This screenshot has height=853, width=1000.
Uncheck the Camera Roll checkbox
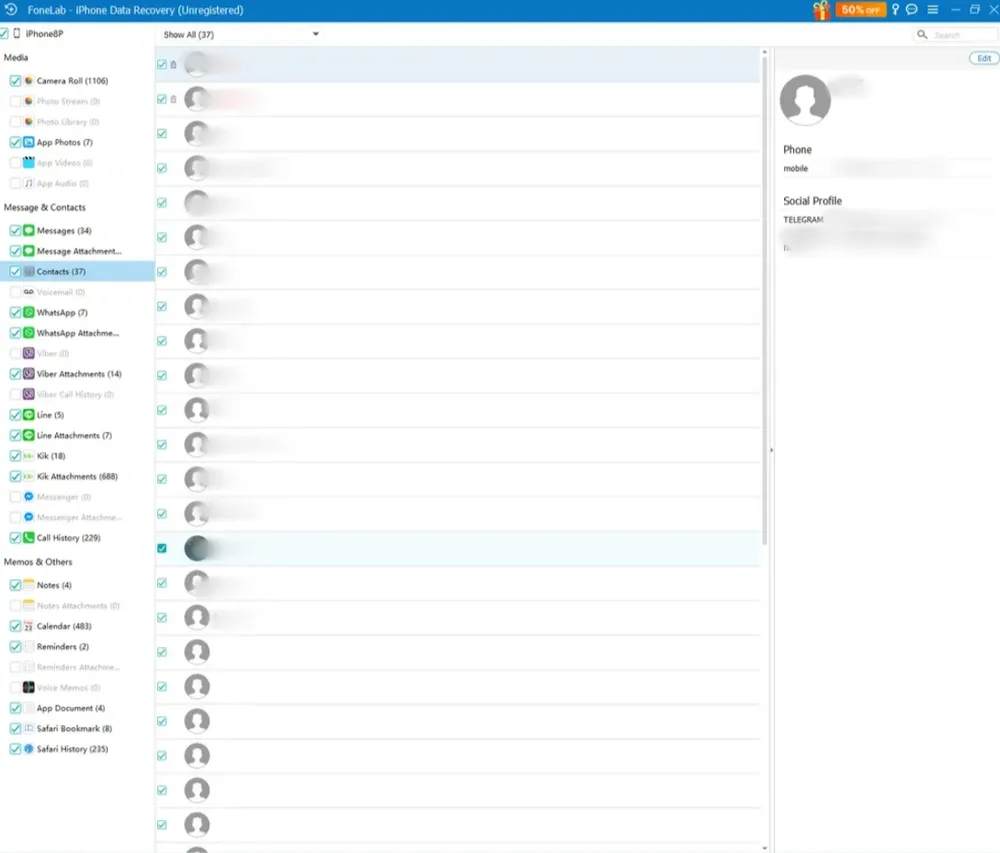pos(15,81)
